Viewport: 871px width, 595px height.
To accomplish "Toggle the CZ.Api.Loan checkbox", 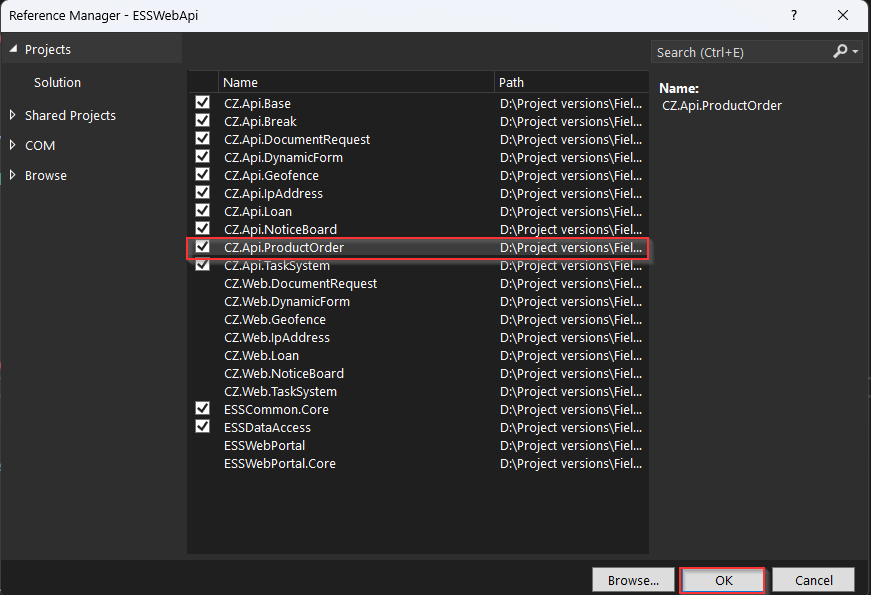I will click(x=203, y=211).
